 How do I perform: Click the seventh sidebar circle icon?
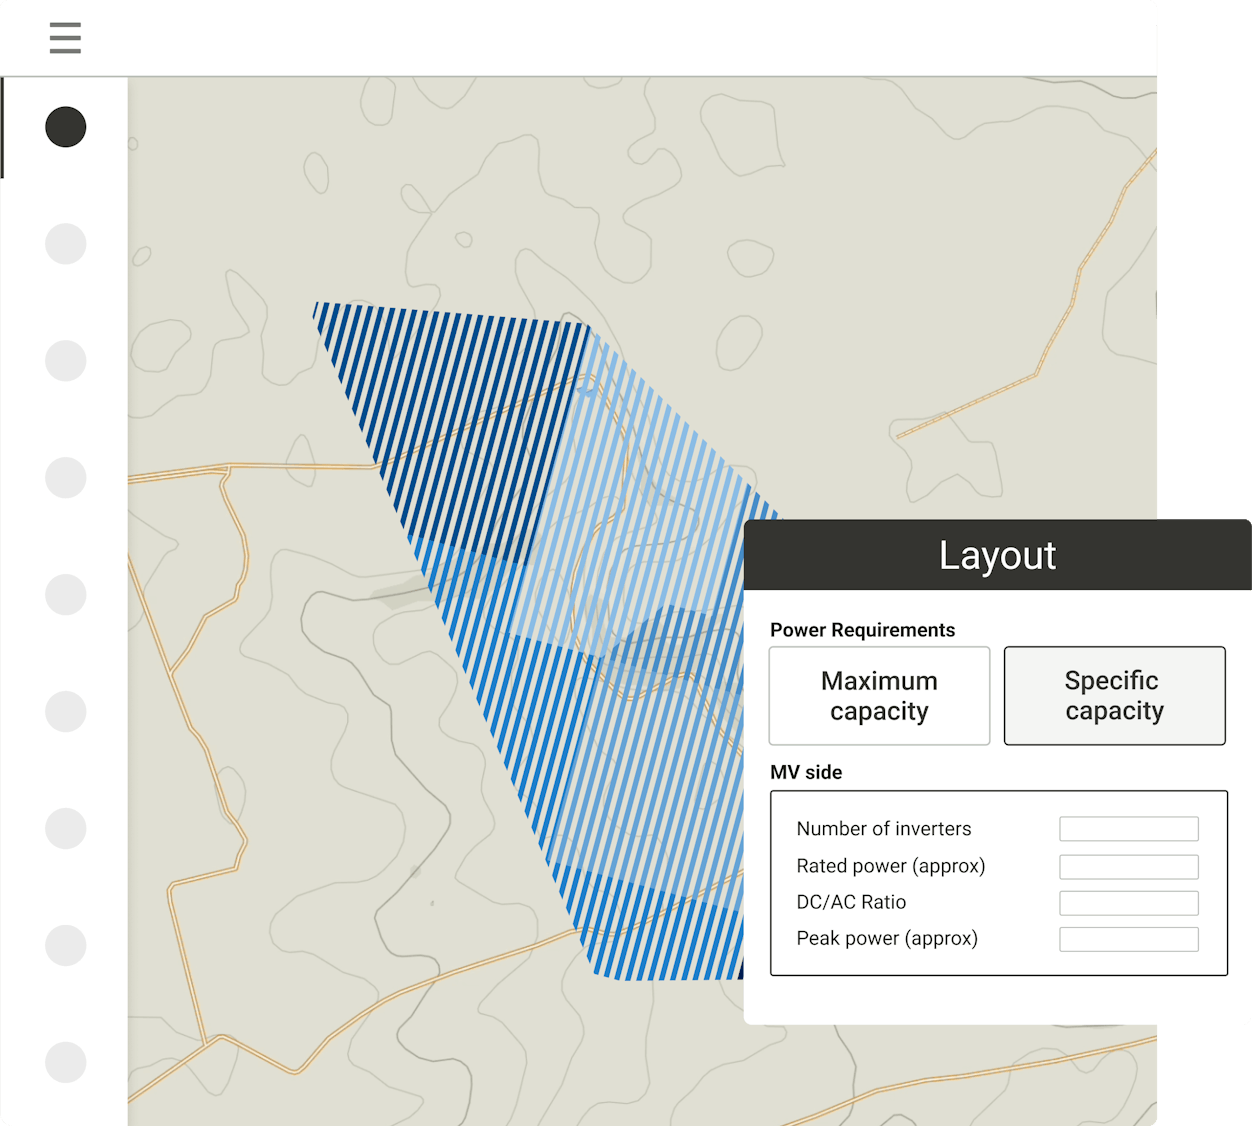tap(66, 828)
